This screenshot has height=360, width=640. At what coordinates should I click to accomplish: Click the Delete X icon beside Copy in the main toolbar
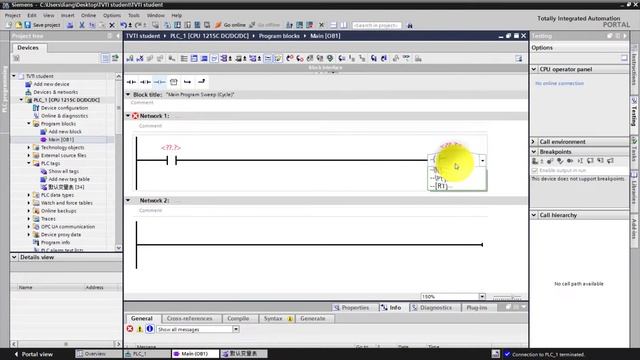112,25
